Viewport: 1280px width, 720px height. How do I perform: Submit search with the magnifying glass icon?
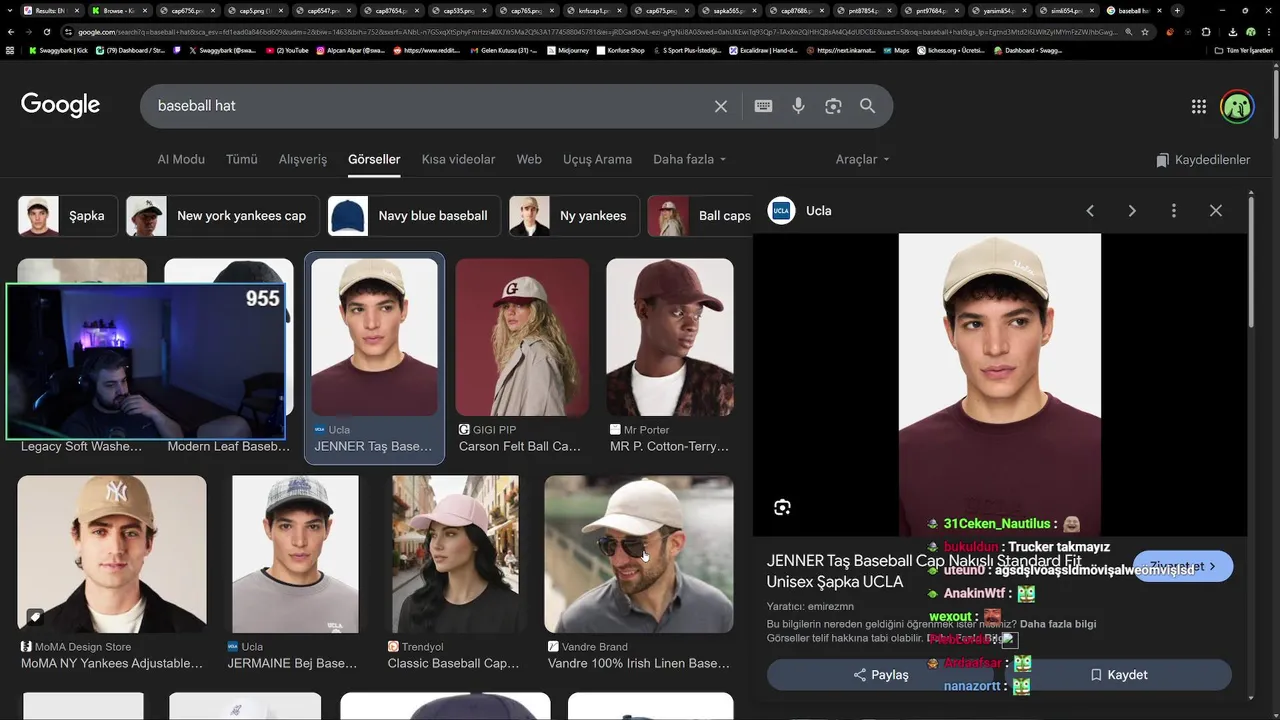tap(868, 106)
